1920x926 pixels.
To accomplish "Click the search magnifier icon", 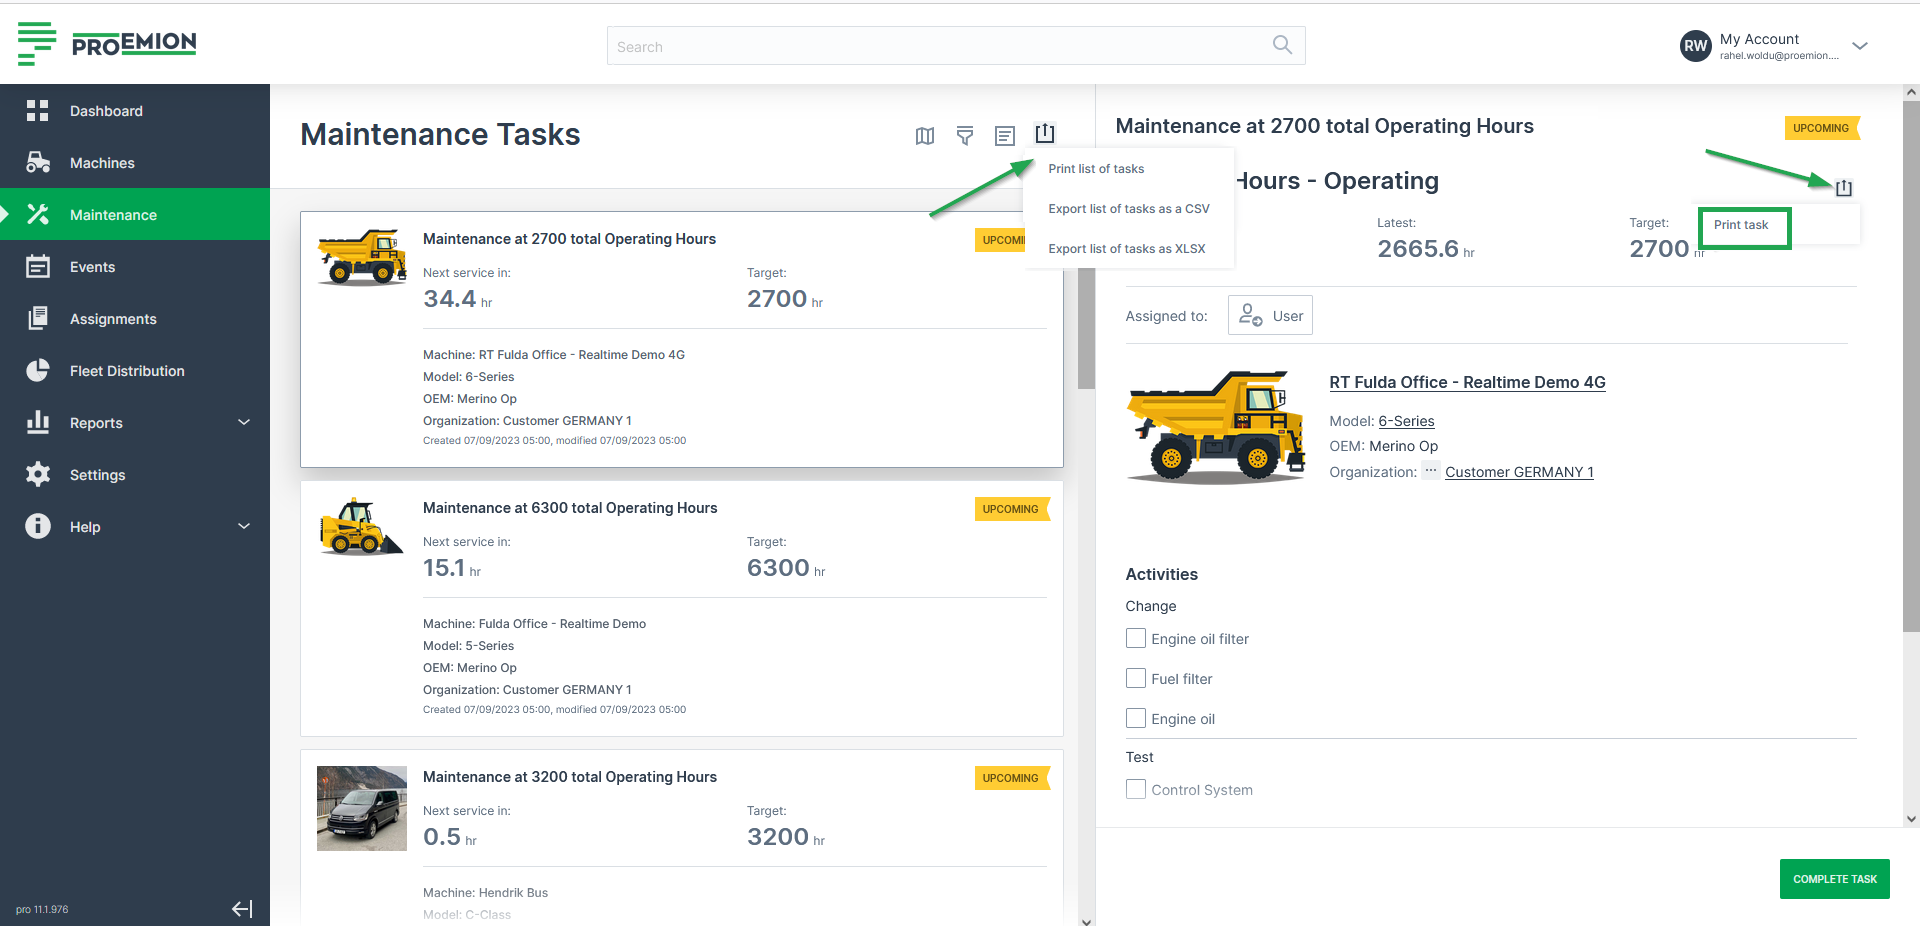I will pyautogui.click(x=1282, y=45).
